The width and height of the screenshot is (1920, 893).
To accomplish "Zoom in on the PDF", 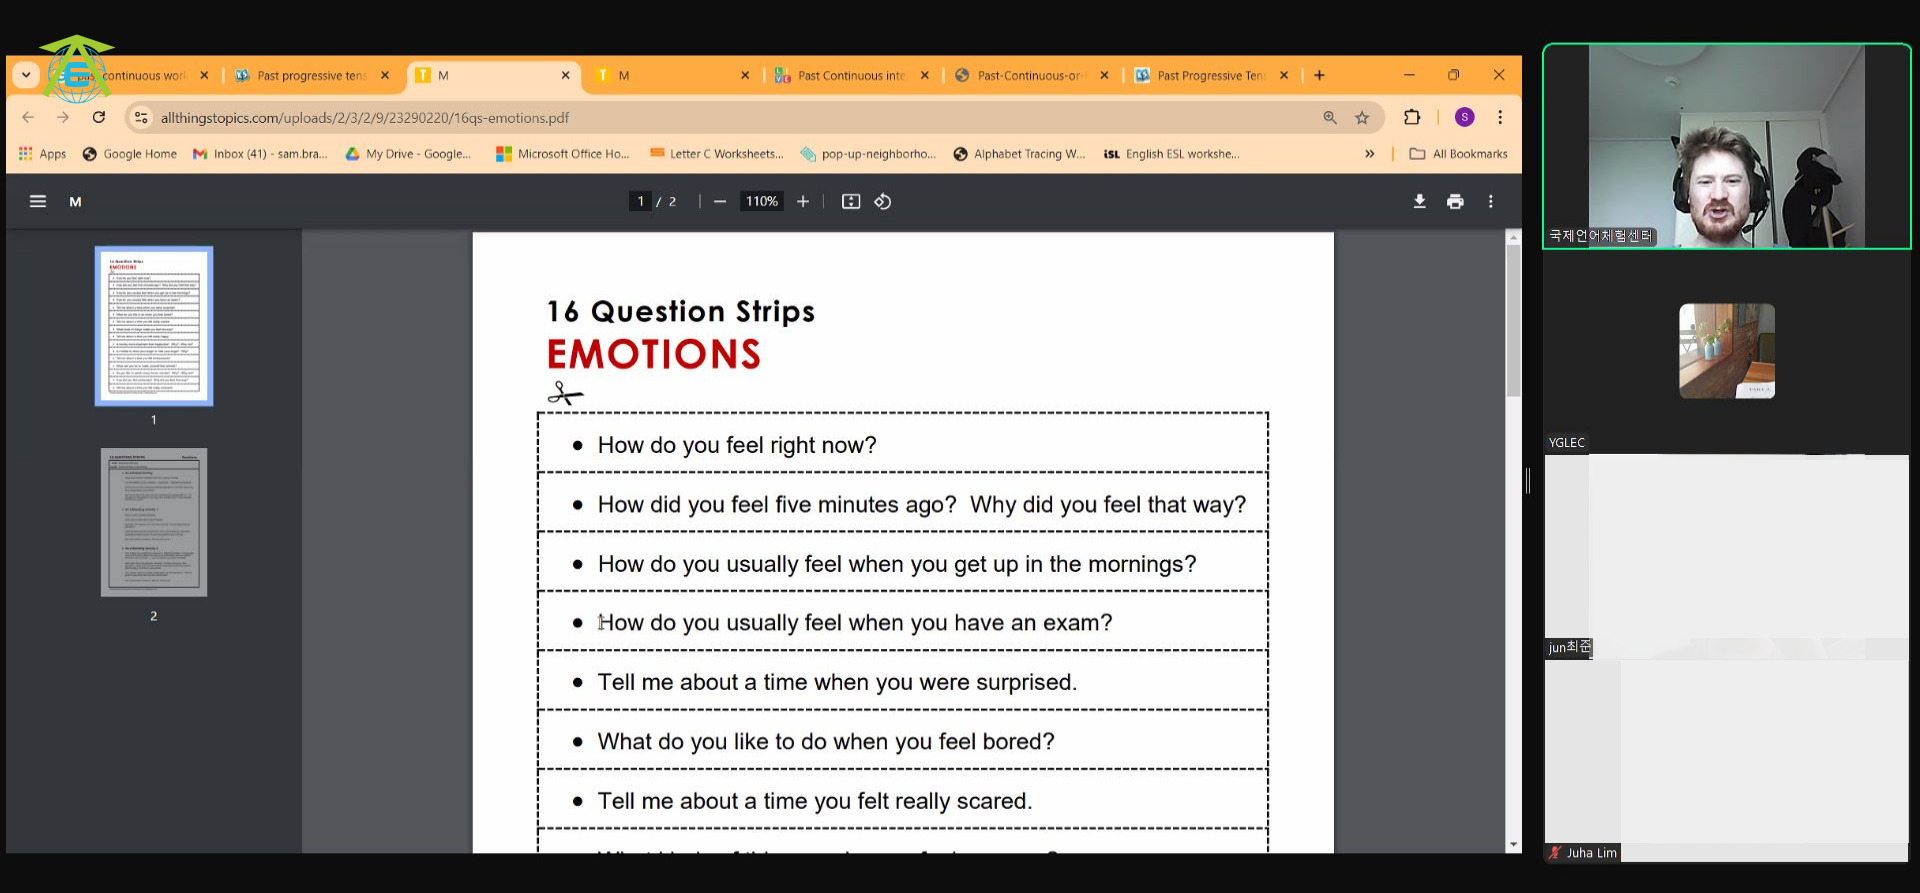I will [x=803, y=201].
